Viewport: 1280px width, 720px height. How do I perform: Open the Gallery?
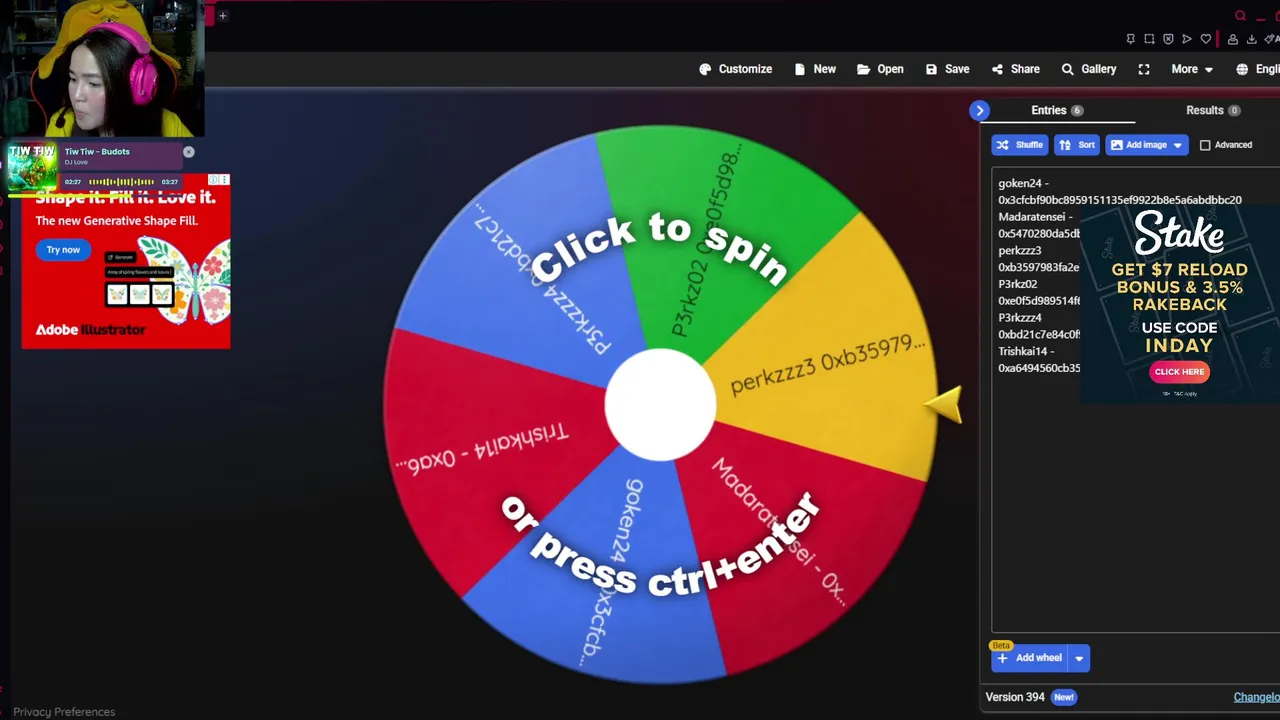pyautogui.click(x=1088, y=69)
